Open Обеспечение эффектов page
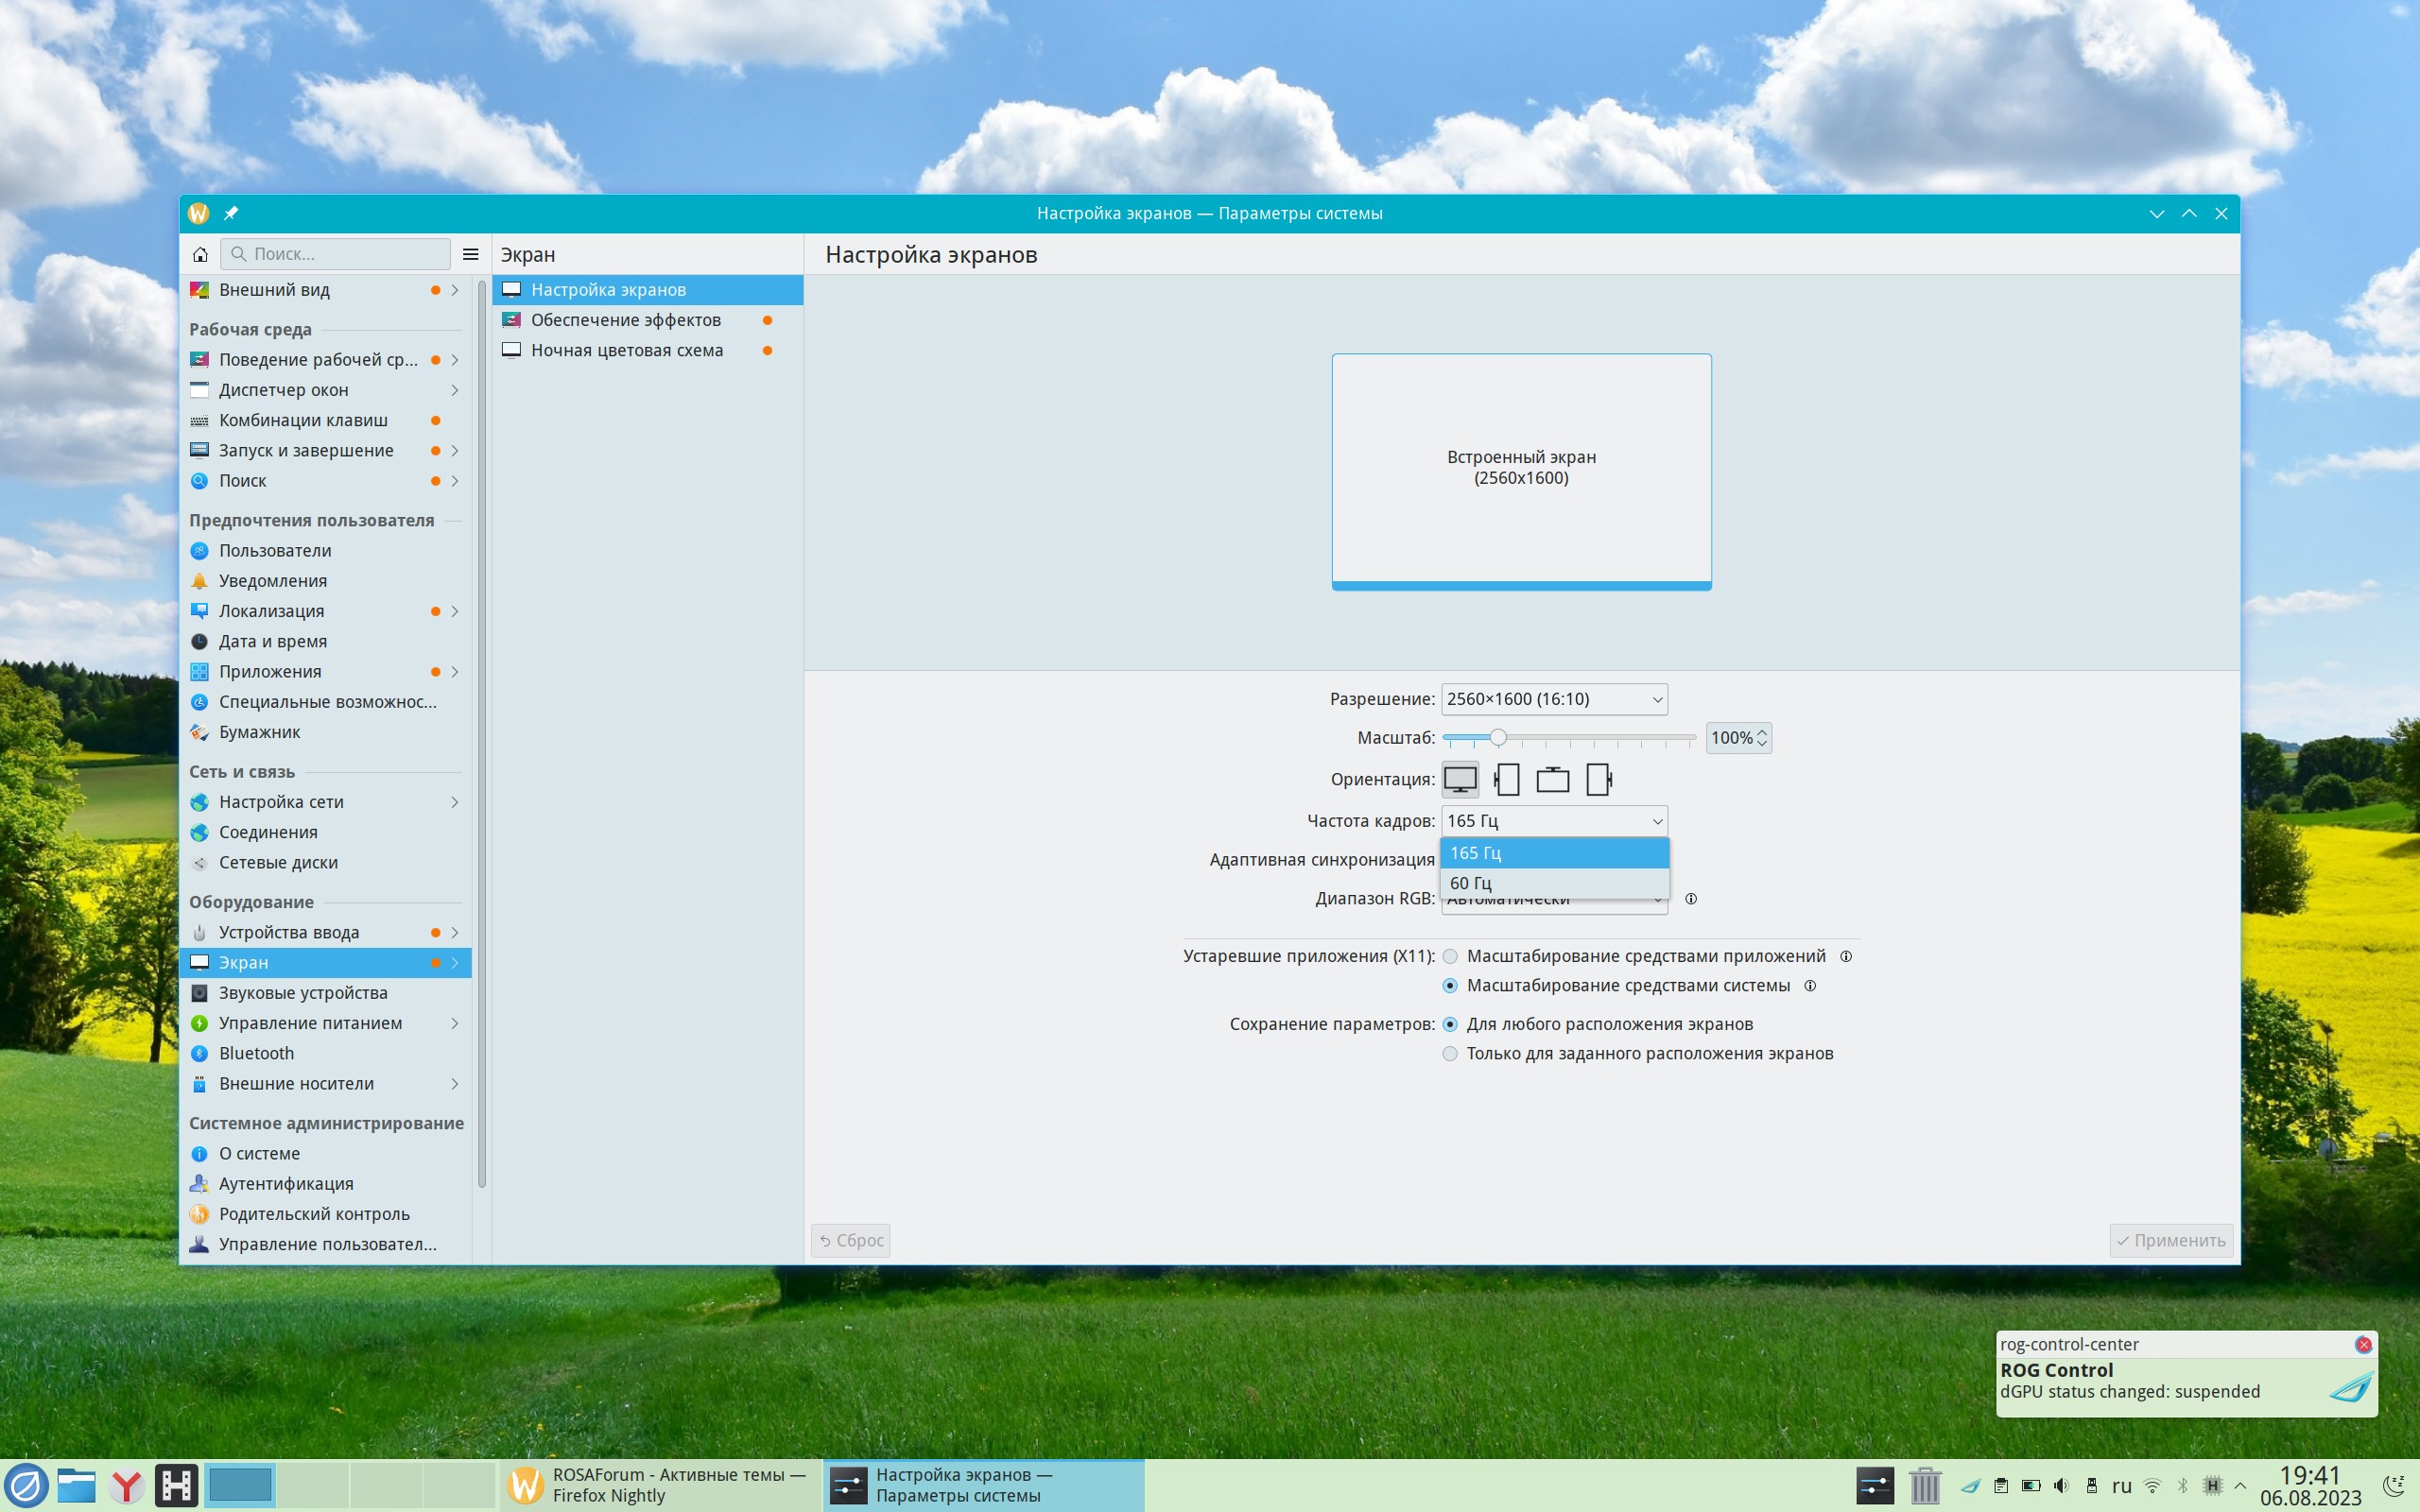The height and width of the screenshot is (1512, 2420). pos(625,320)
